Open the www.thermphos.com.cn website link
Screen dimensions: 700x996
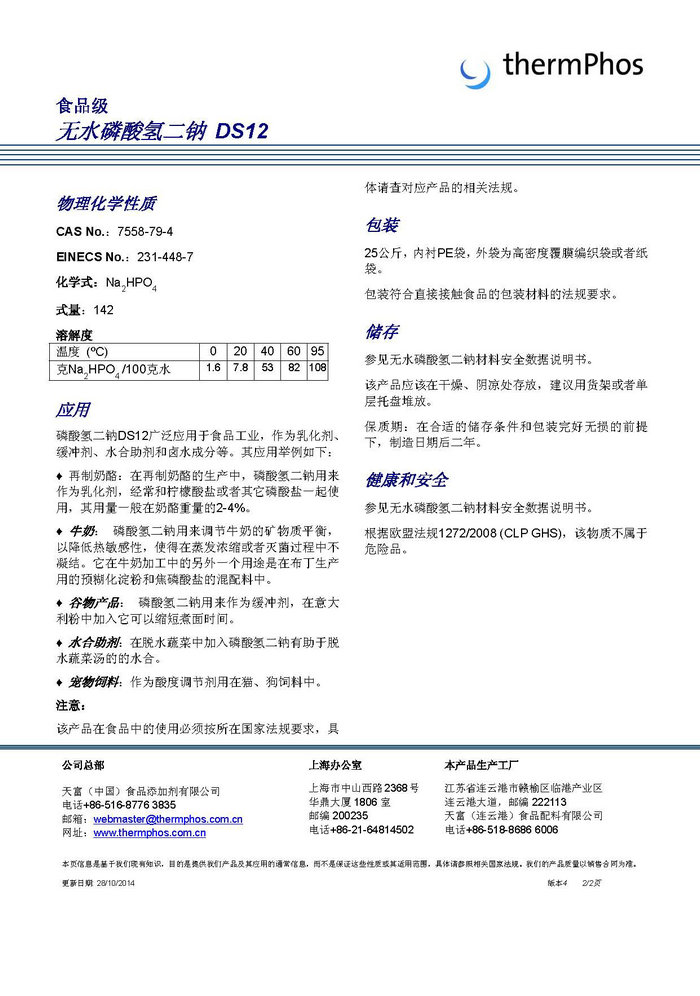pos(149,833)
